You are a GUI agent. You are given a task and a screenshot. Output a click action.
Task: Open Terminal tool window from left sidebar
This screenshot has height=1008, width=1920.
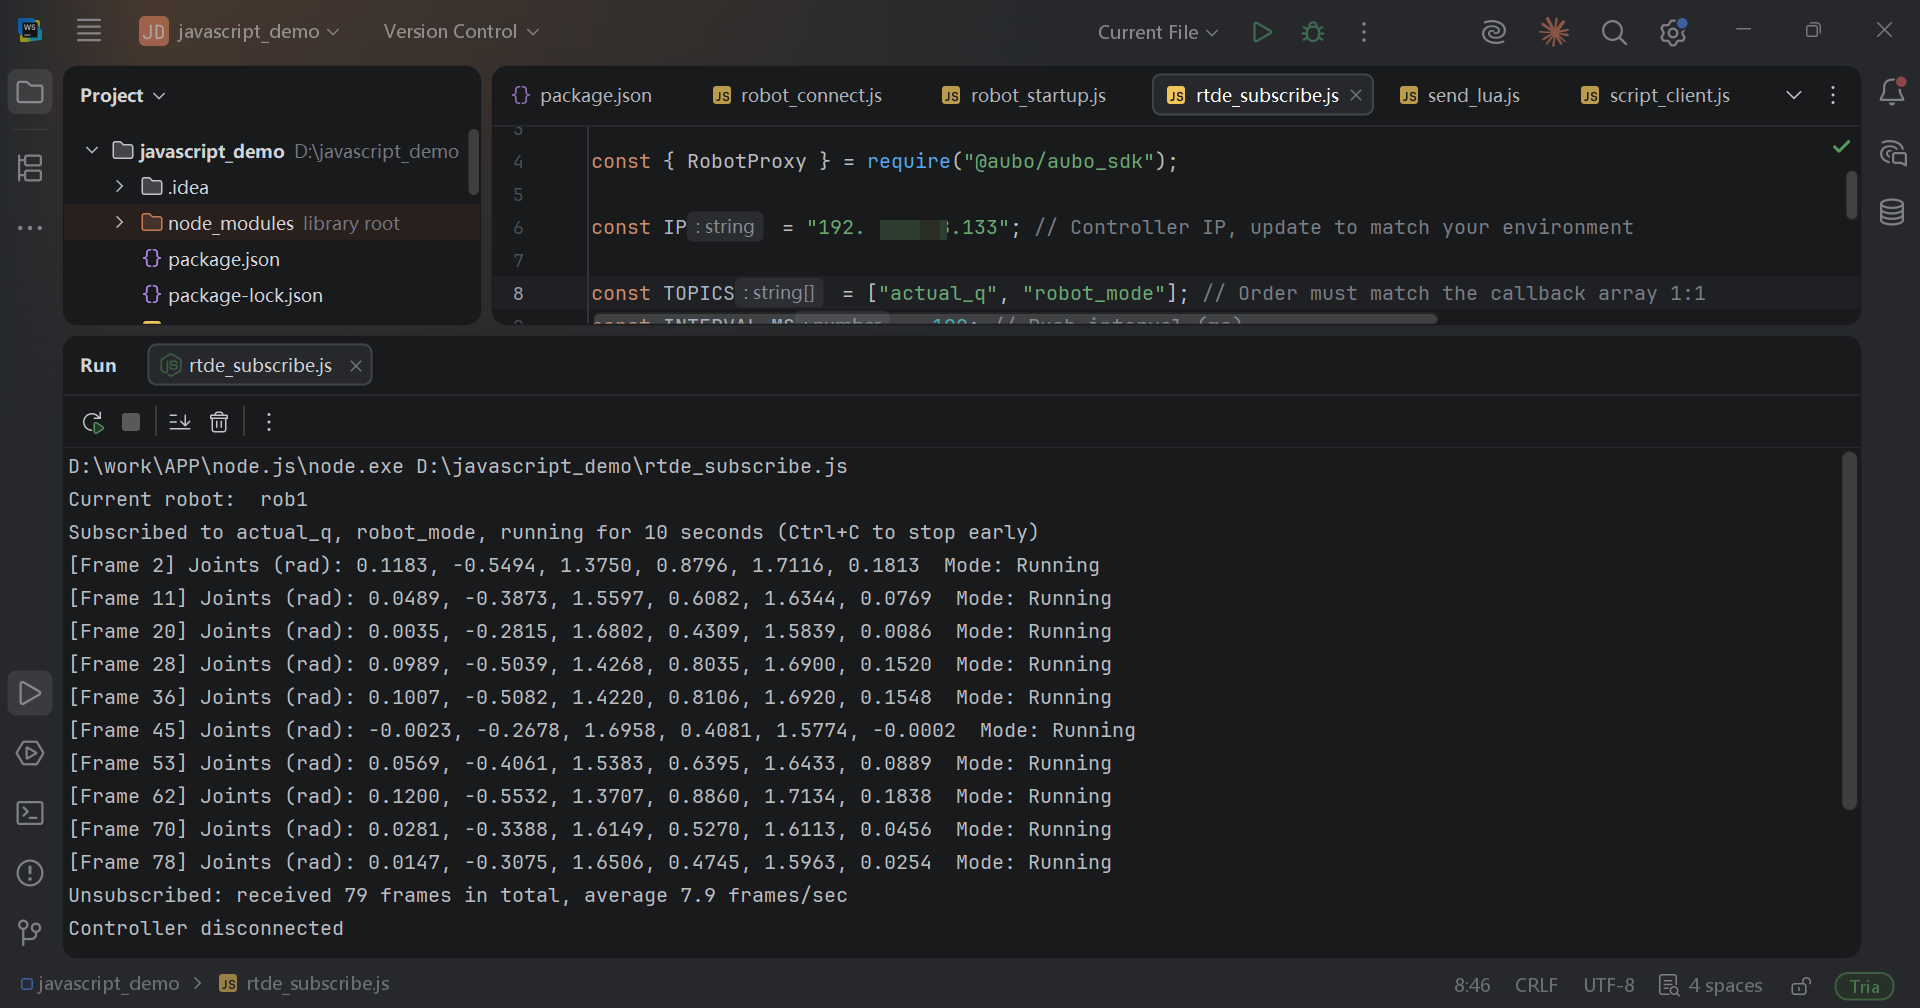30,813
